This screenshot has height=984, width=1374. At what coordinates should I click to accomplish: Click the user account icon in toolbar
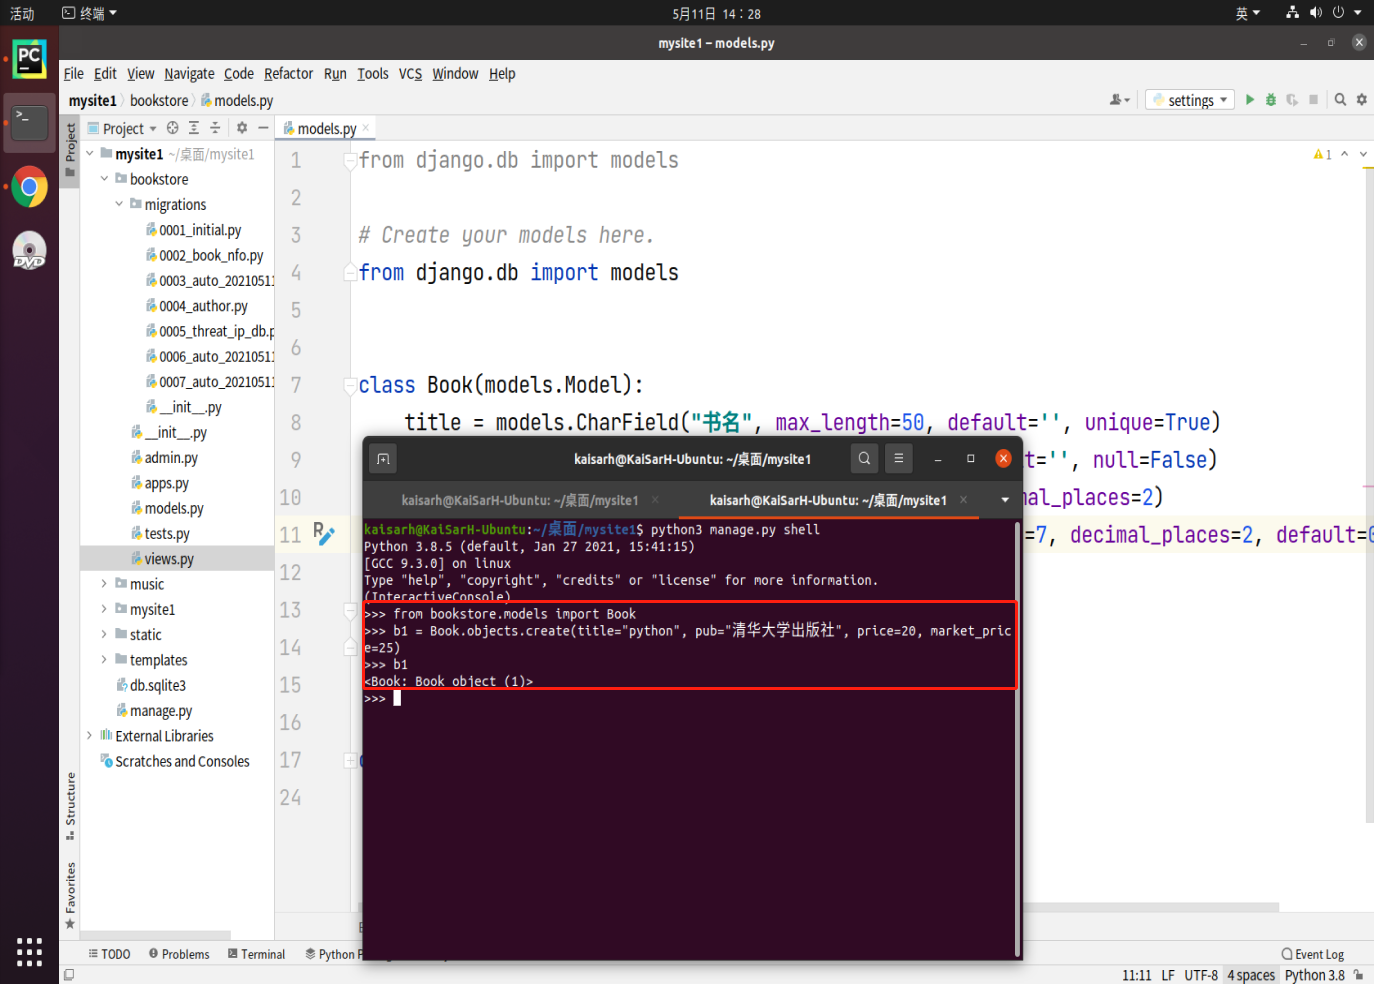click(x=1119, y=100)
